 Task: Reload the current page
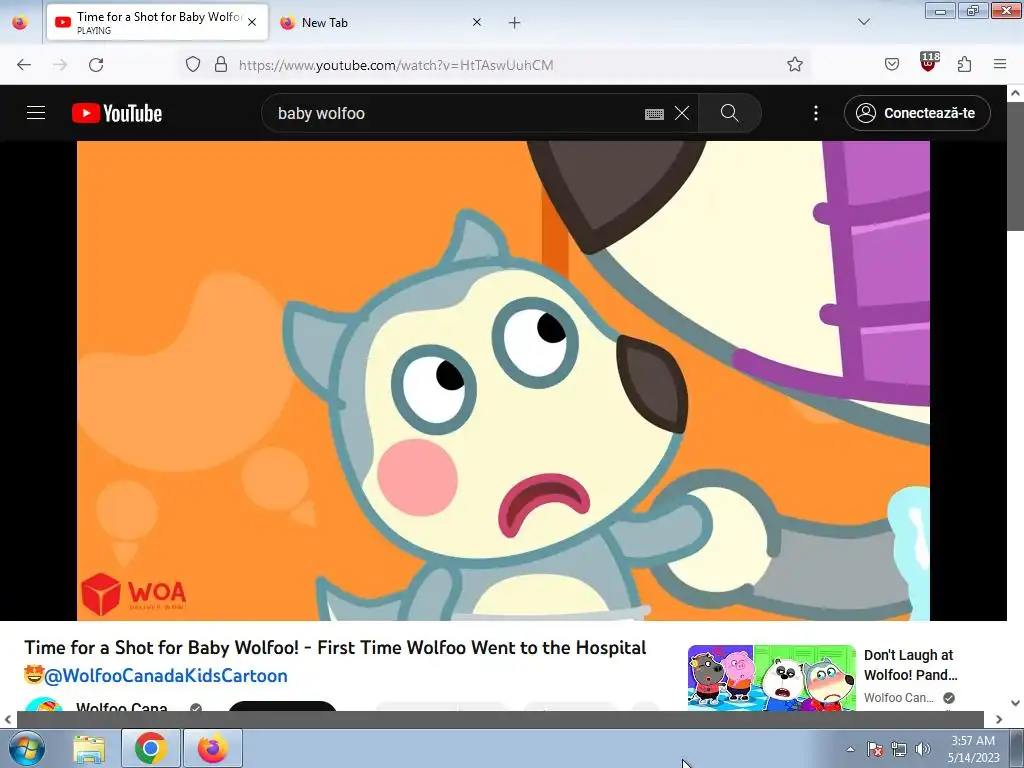pyautogui.click(x=96, y=65)
